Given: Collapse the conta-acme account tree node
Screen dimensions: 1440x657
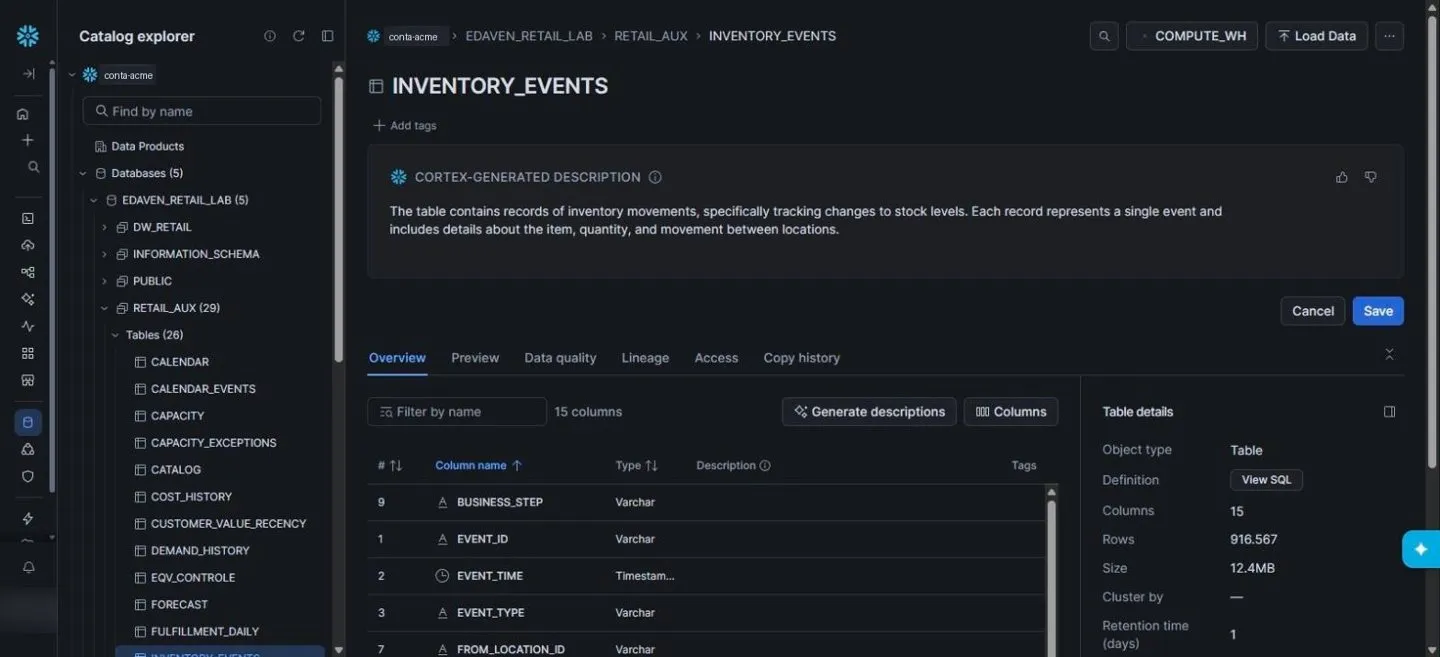Looking at the screenshot, I should click(x=71, y=75).
